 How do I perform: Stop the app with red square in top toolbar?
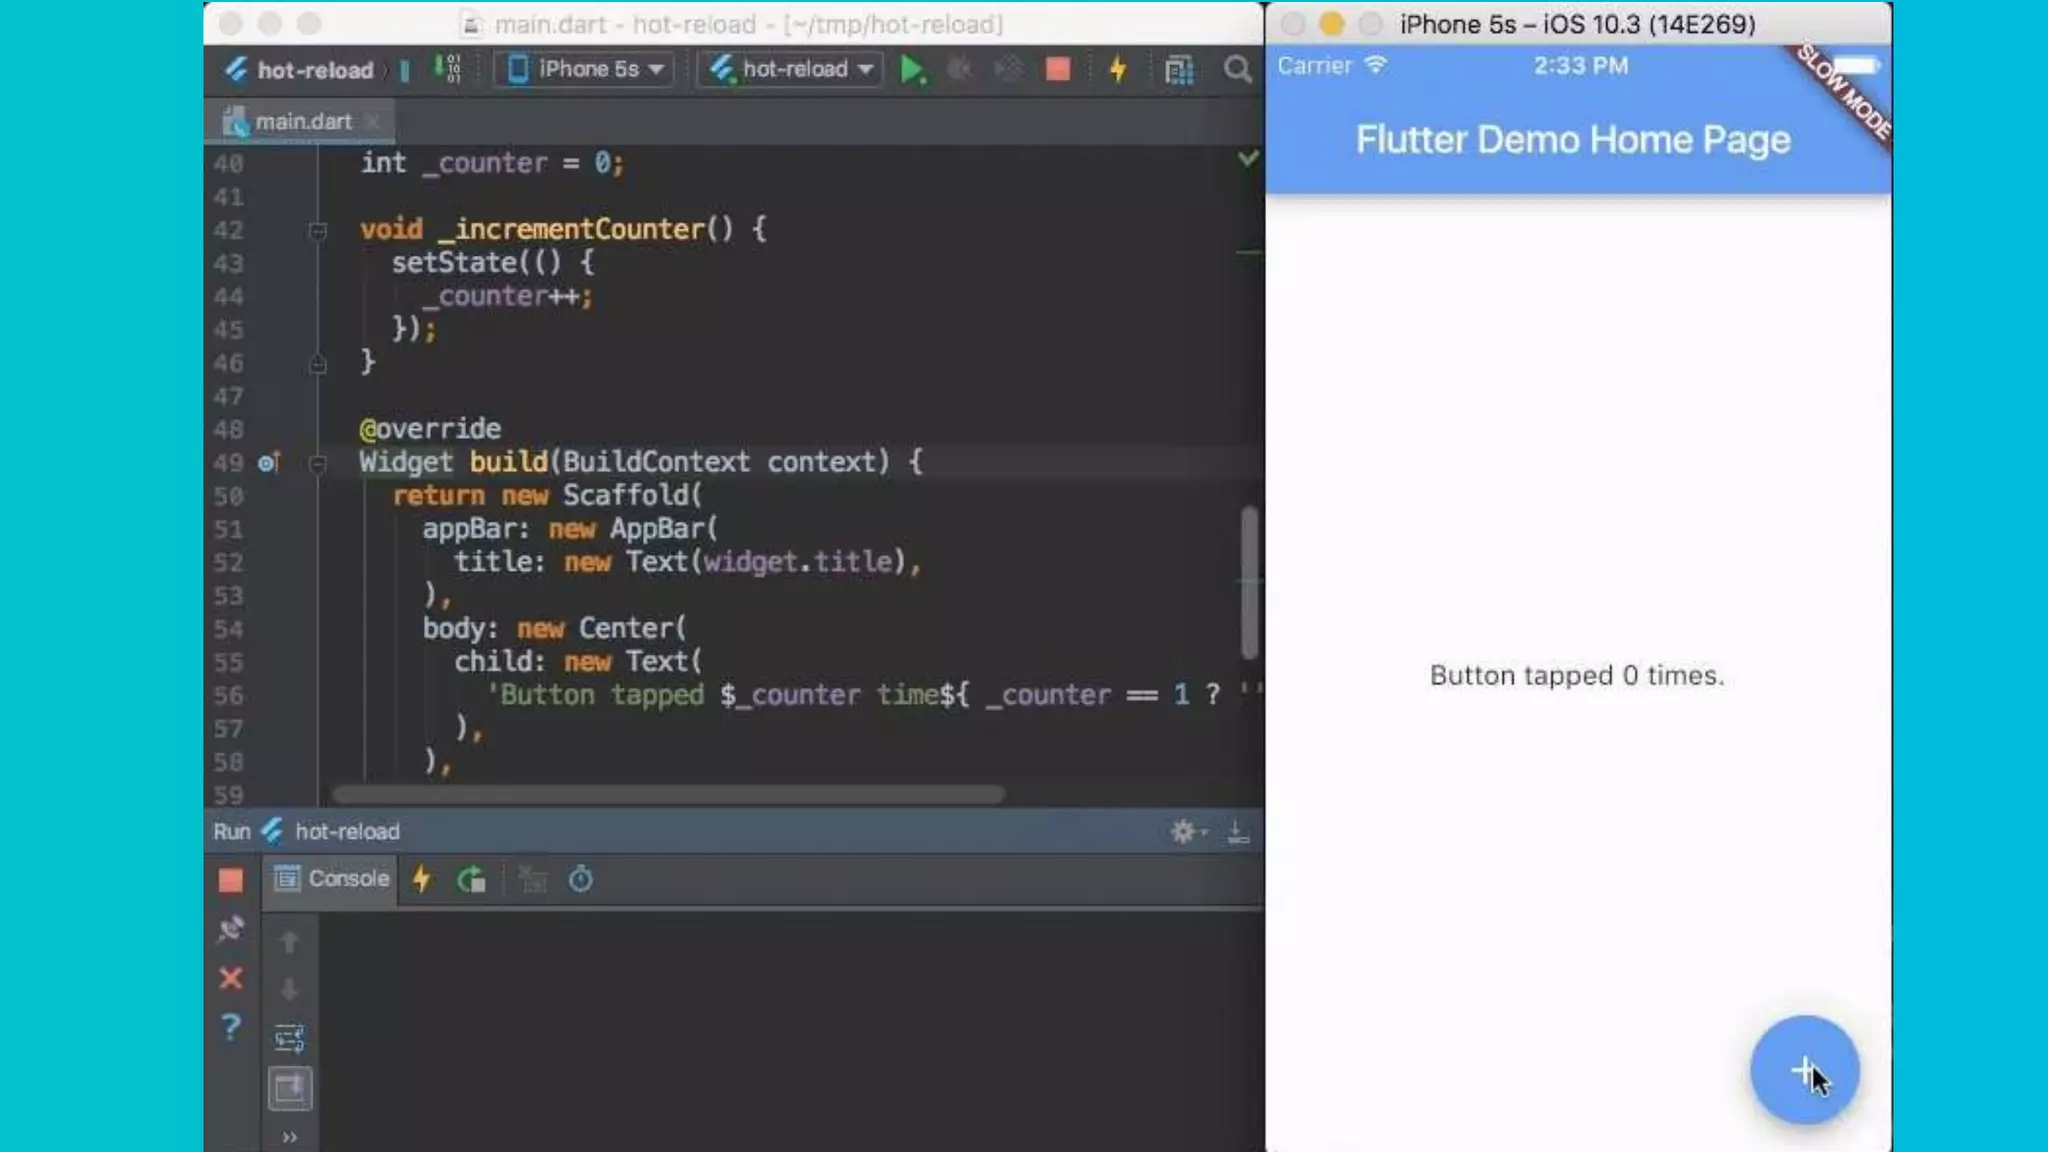(1057, 69)
